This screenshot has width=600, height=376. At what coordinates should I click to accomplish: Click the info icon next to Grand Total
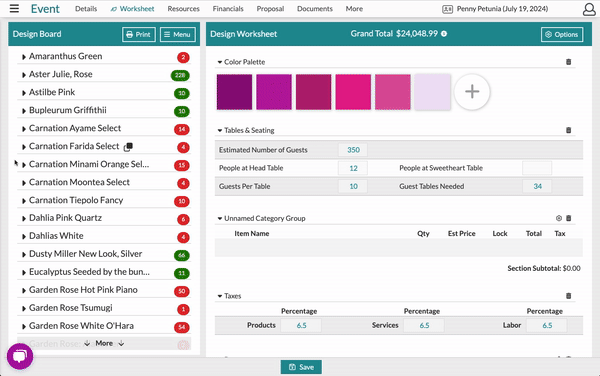point(444,34)
